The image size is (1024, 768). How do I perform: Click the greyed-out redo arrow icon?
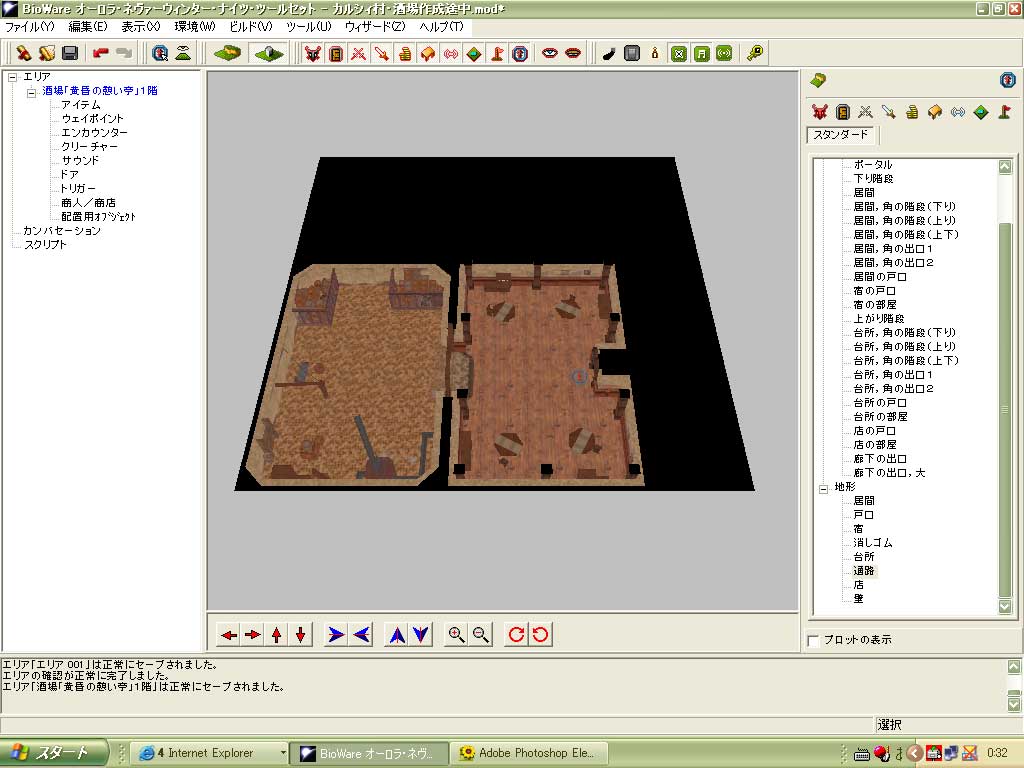pos(123,53)
